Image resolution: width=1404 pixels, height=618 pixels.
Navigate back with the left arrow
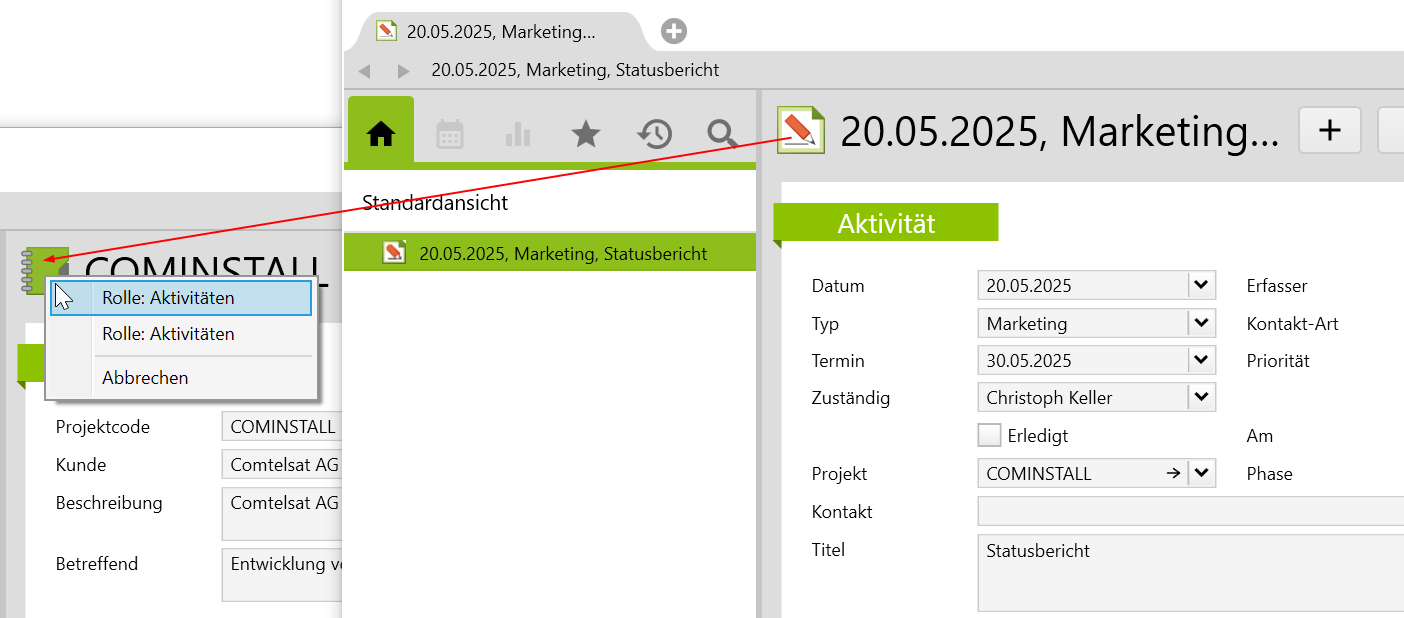(364, 71)
